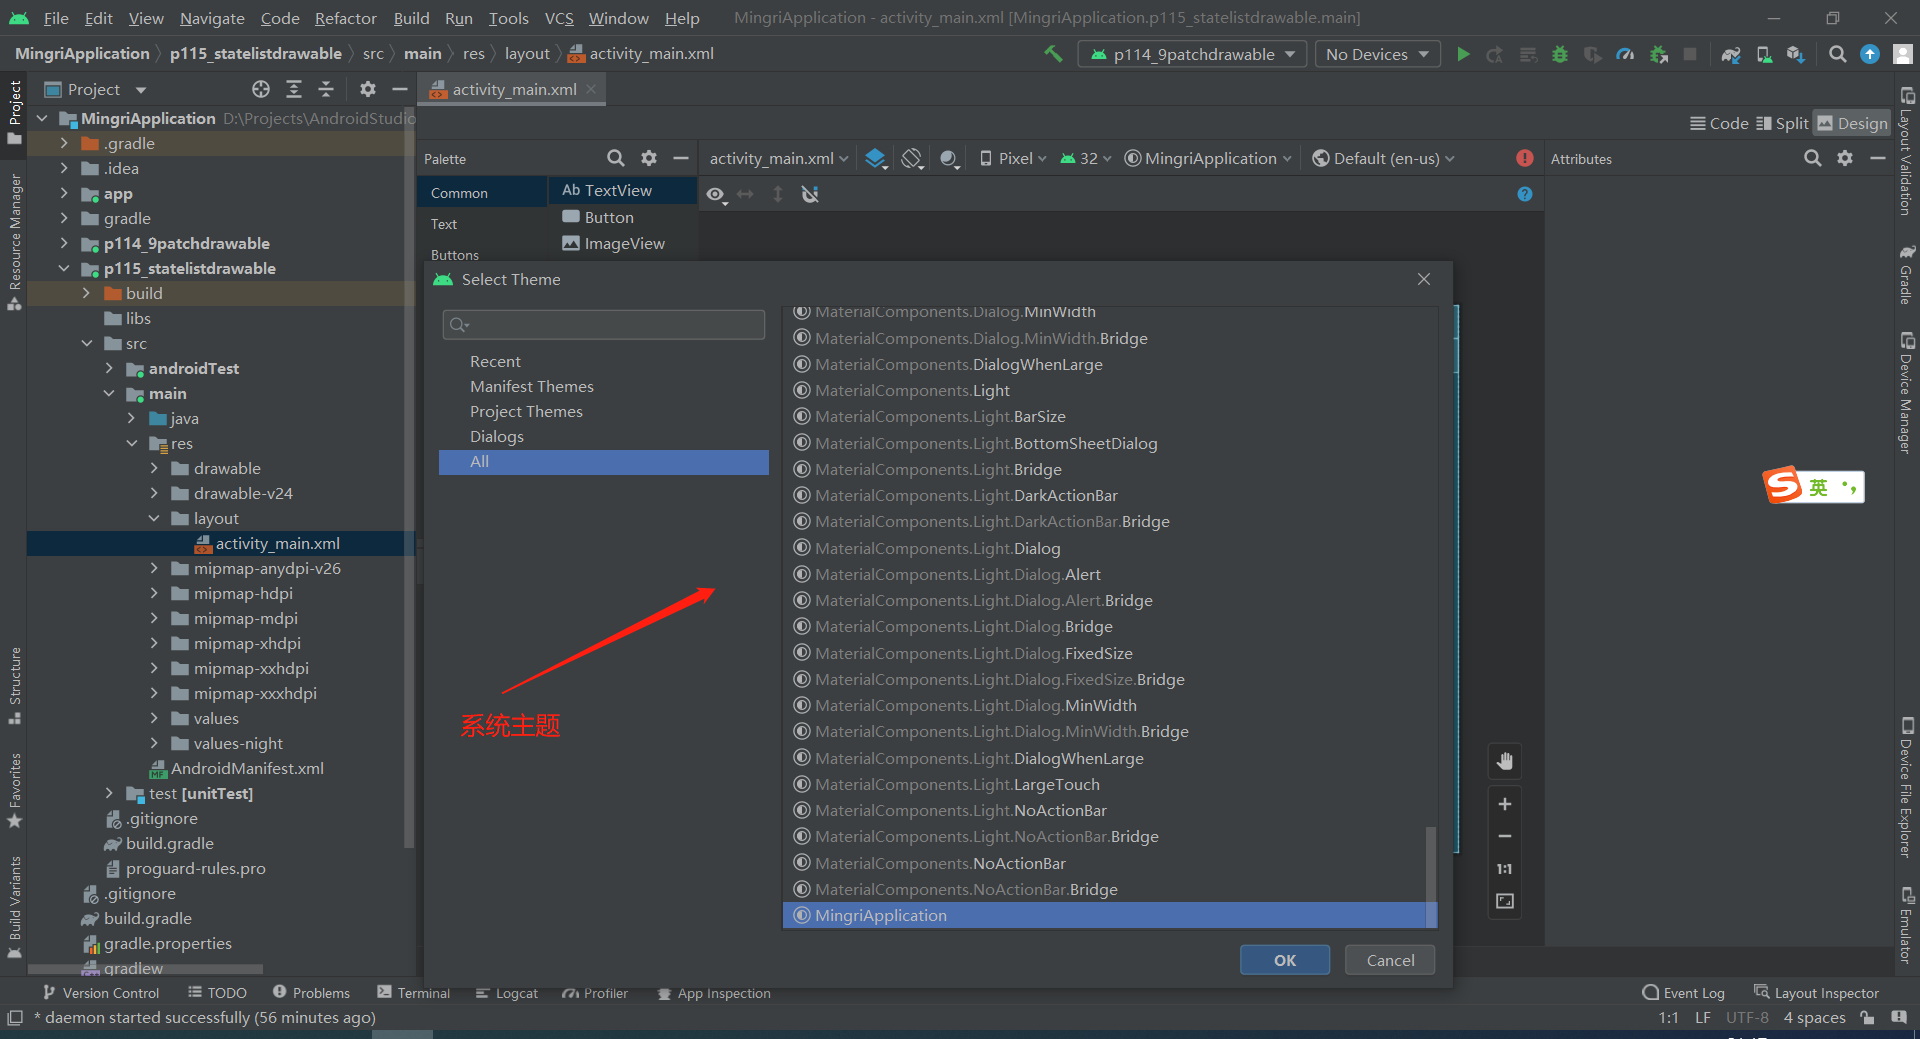
Task: Click OK in Select Theme dialog
Action: 1284,960
